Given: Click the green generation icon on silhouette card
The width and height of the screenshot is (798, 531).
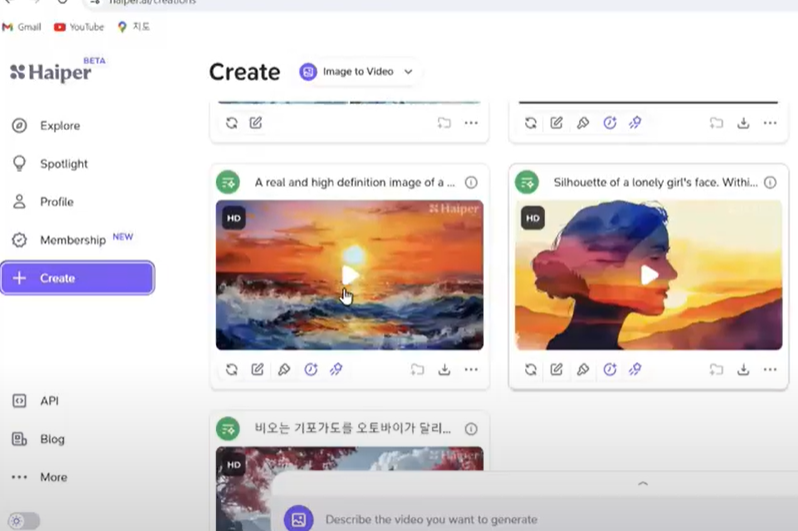Looking at the screenshot, I should click(527, 182).
